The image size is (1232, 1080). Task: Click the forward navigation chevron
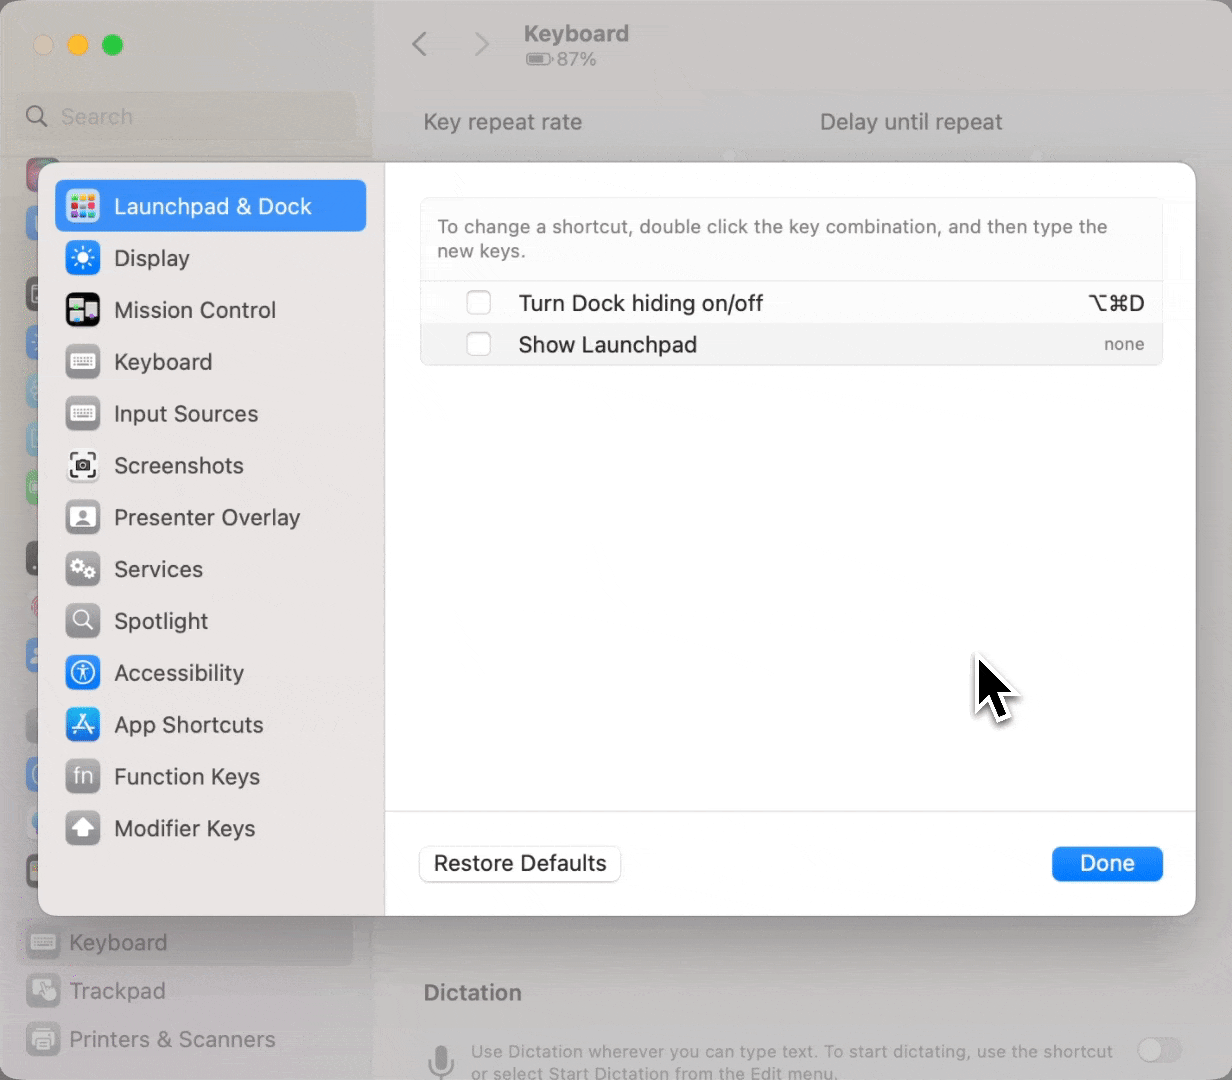(482, 44)
